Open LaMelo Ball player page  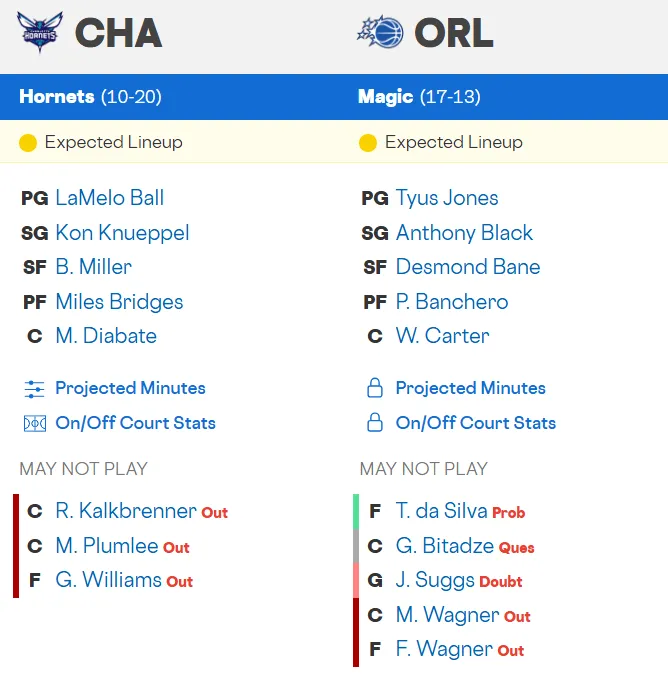[x=110, y=198]
